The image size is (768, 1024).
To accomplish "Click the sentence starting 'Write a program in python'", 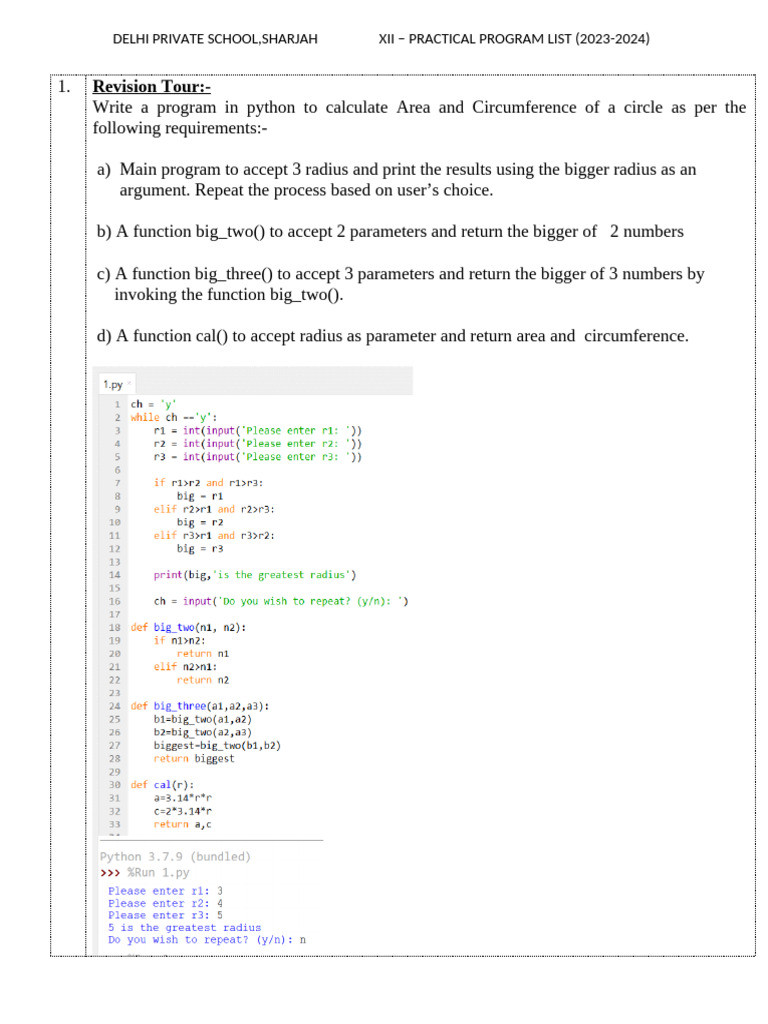I will pyautogui.click(x=419, y=118).
